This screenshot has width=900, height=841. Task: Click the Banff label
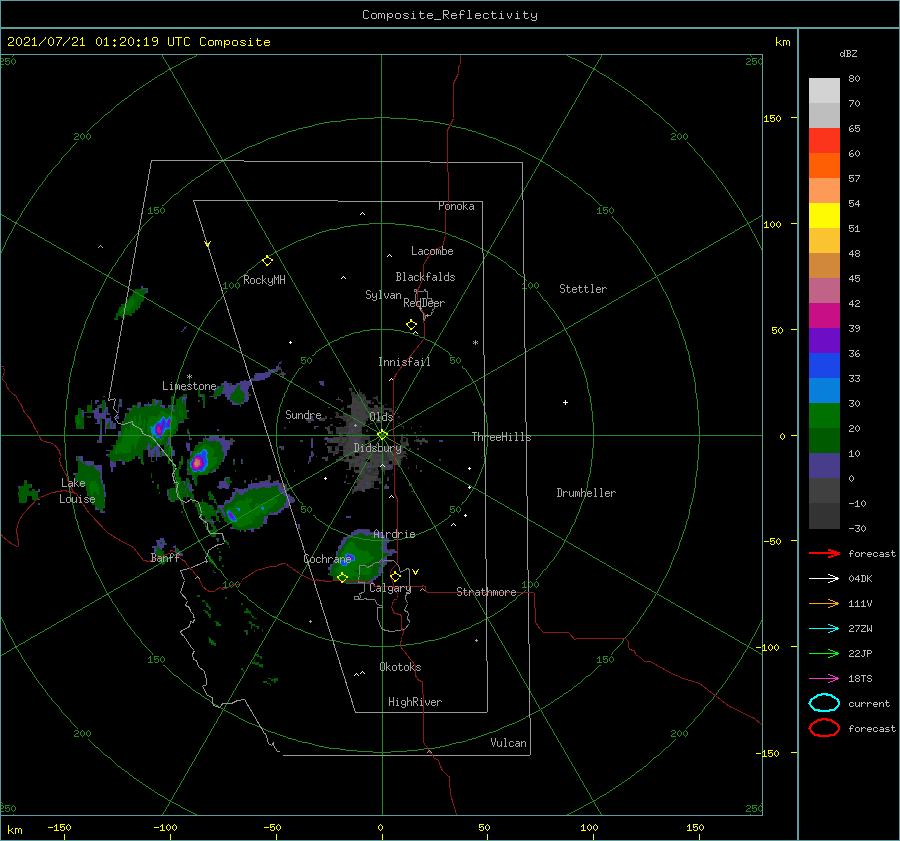click(x=165, y=558)
